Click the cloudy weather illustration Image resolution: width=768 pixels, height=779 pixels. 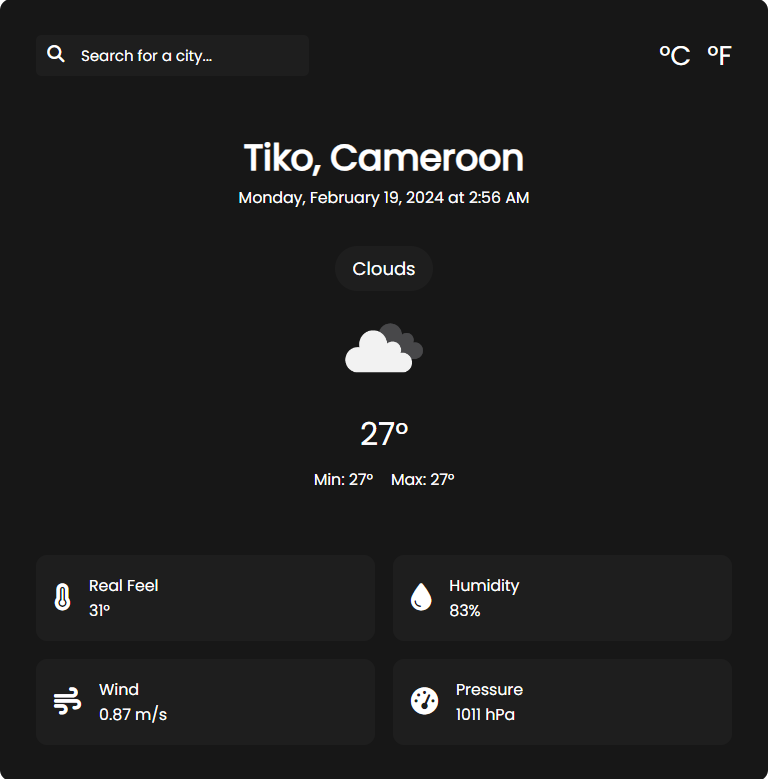pos(384,348)
